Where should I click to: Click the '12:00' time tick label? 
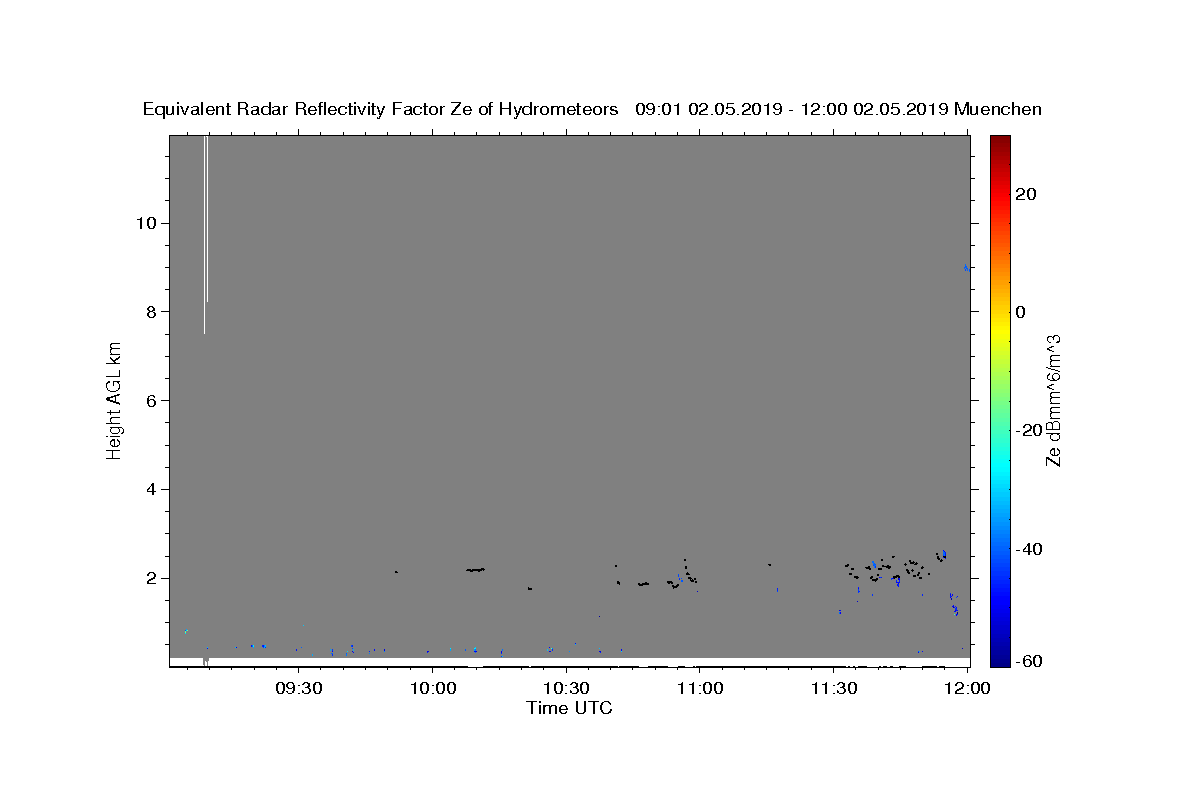pyautogui.click(x=967, y=689)
